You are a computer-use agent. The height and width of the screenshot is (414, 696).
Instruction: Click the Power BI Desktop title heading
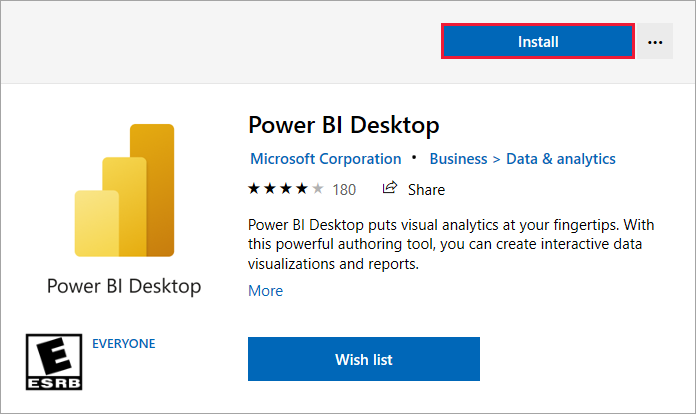point(343,126)
